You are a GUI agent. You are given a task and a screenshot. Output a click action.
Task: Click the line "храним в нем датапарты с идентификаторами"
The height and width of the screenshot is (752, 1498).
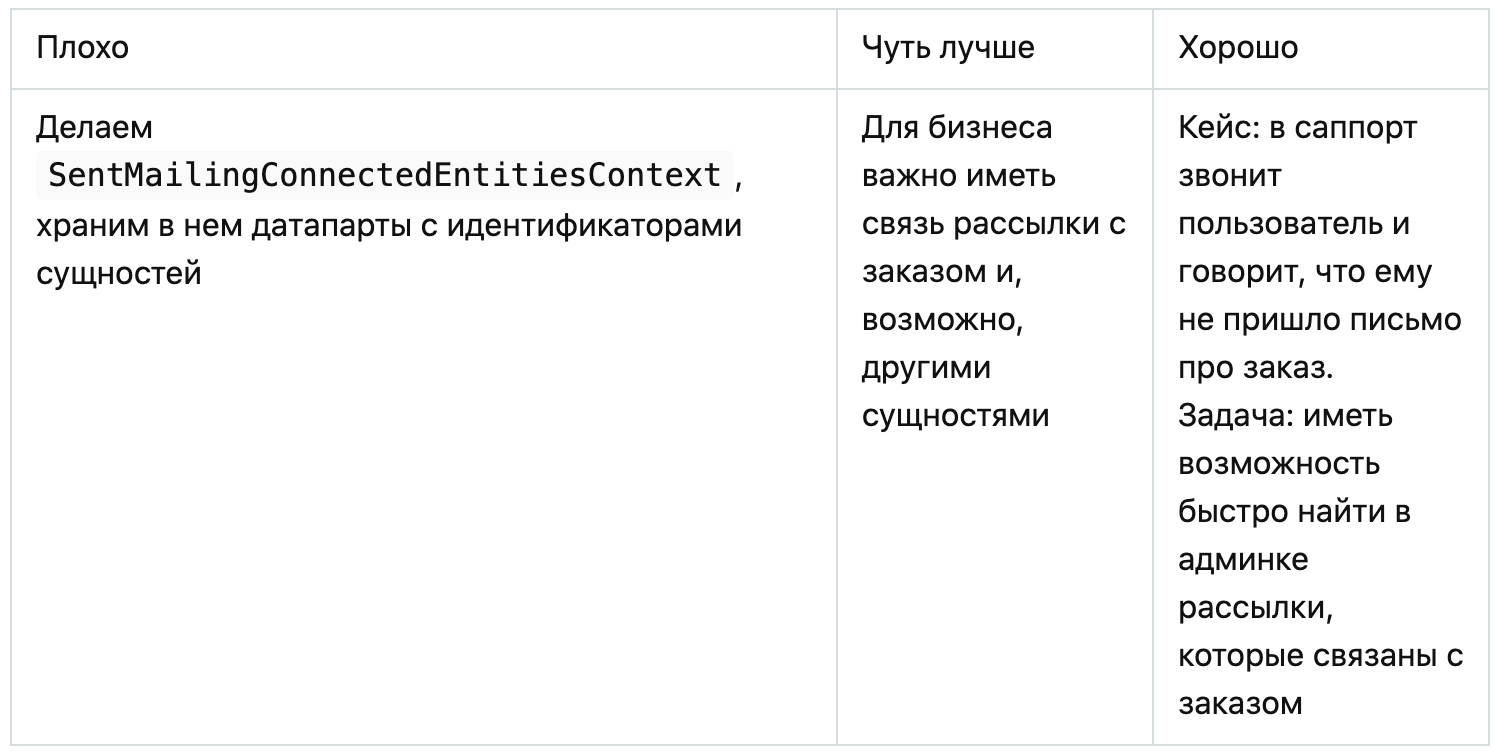[x=389, y=224]
